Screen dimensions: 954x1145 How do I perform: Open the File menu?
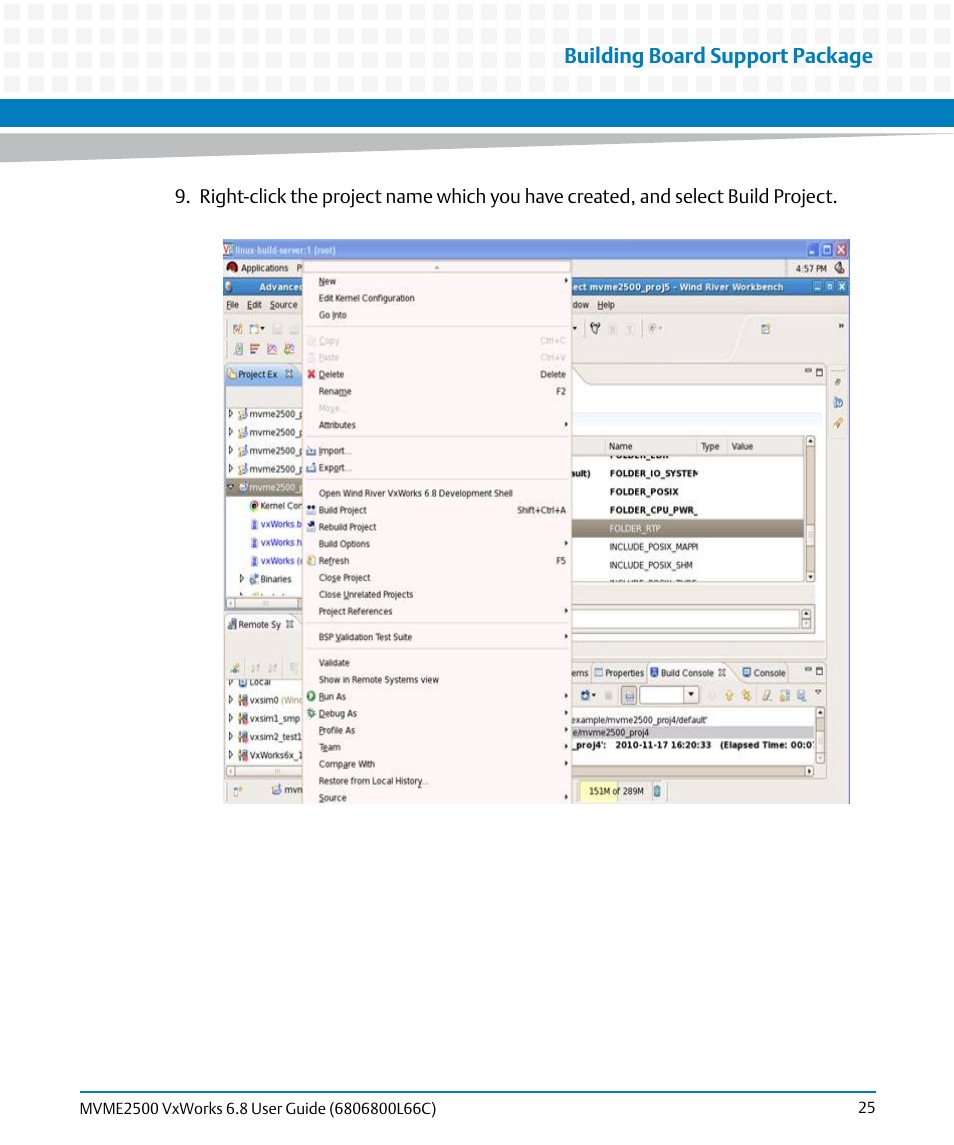pyautogui.click(x=232, y=305)
